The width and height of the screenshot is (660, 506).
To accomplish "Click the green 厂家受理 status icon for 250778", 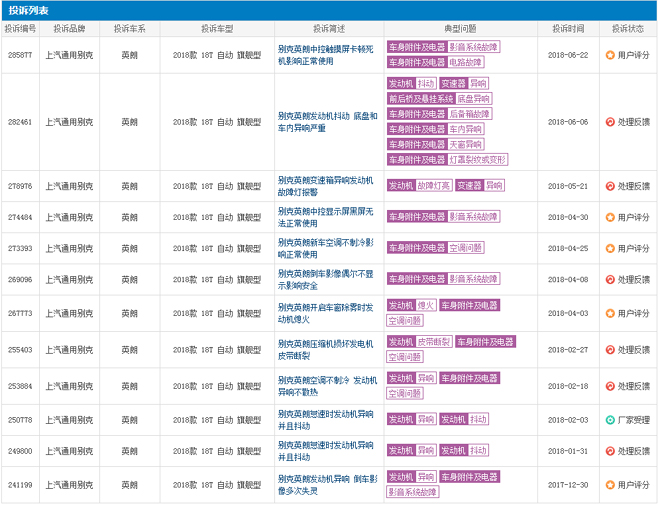I will point(610,420).
